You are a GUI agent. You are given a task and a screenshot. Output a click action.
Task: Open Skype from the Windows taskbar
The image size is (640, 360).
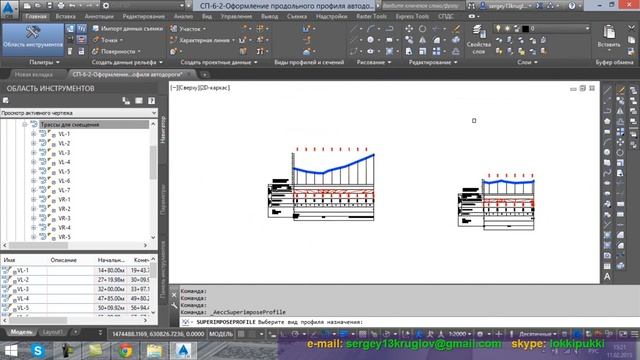[x=38, y=350]
